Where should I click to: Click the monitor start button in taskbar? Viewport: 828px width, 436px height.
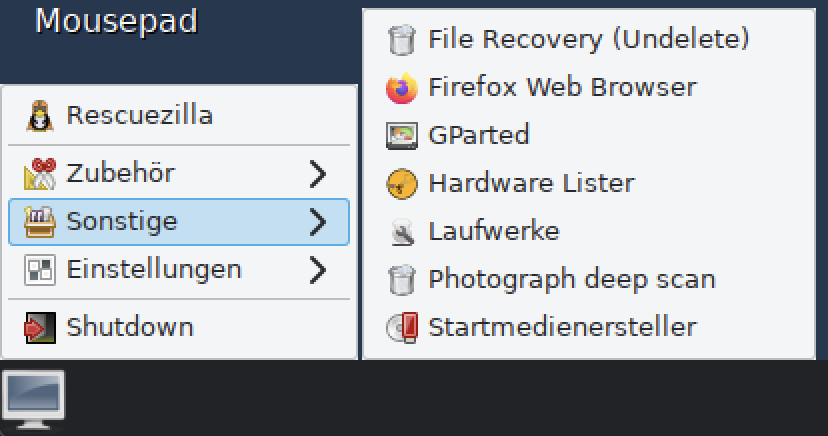pos(33,400)
